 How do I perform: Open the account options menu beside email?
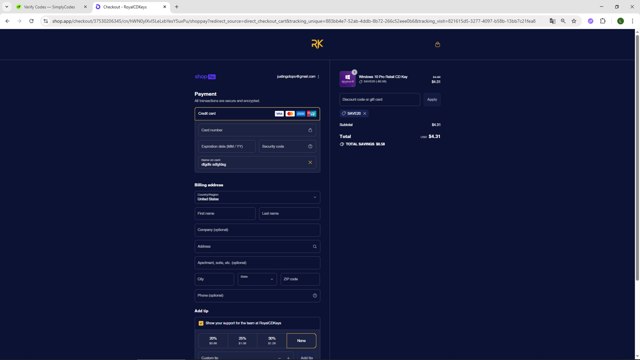(x=318, y=76)
